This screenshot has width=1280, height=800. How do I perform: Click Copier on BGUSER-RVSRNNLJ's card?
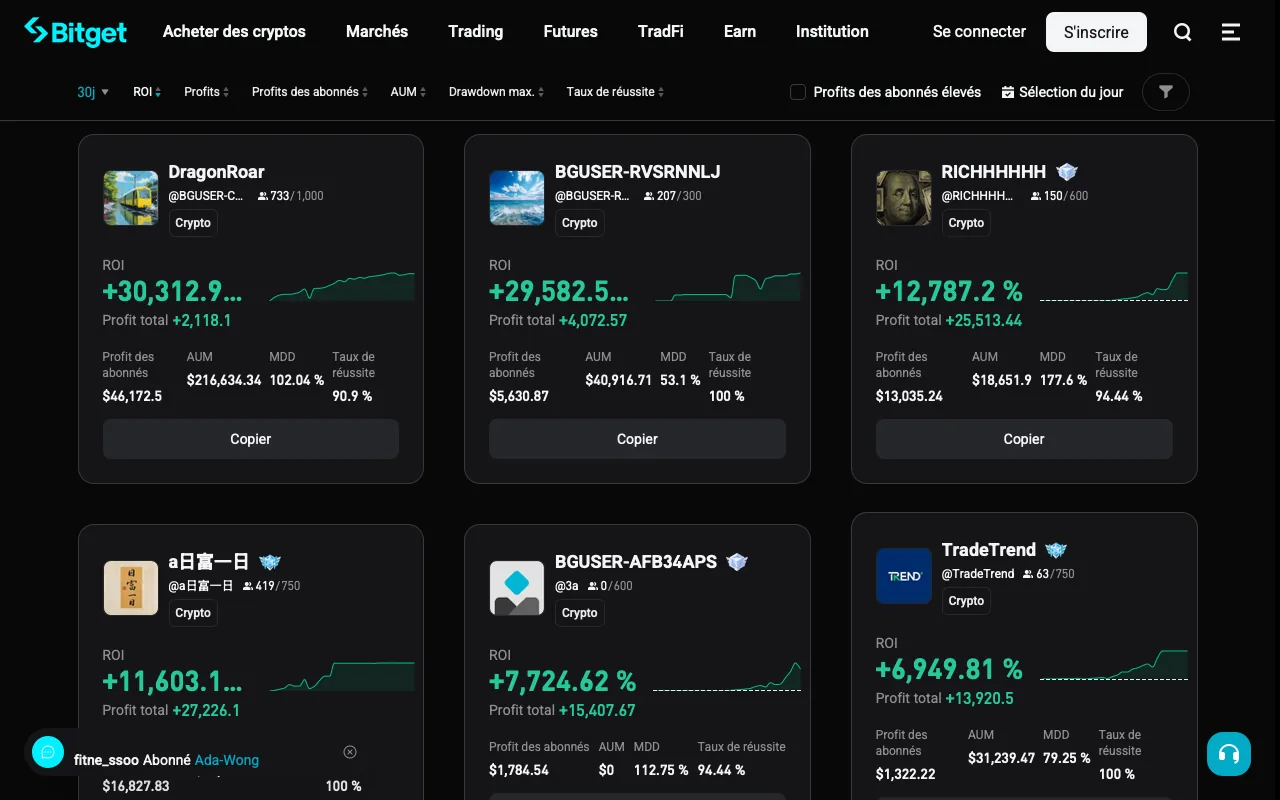[637, 439]
